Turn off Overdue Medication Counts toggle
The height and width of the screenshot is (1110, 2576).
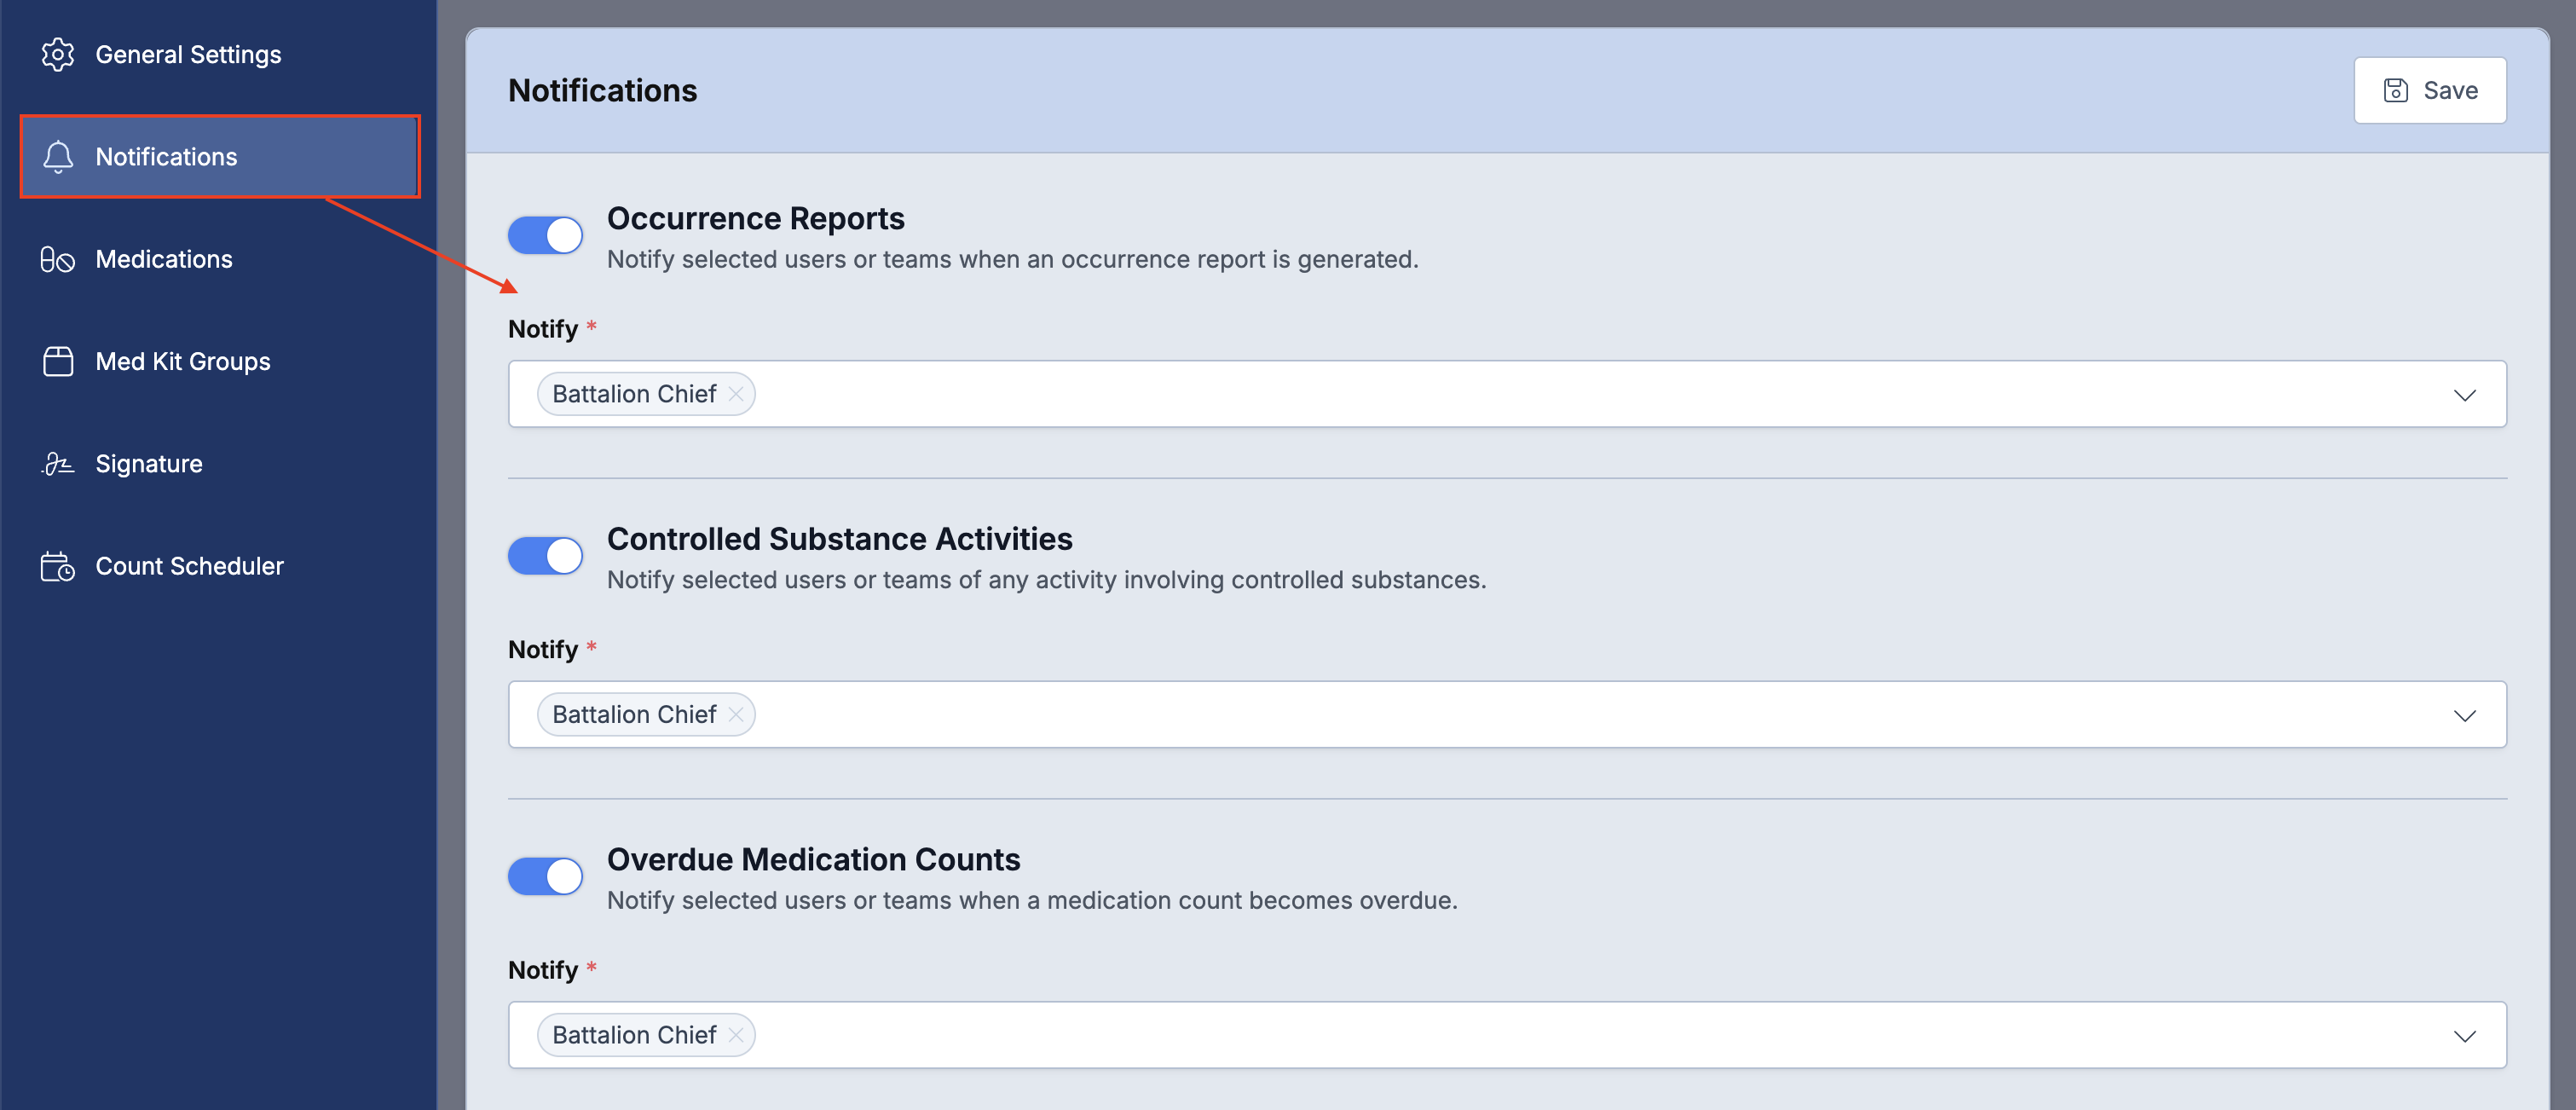click(545, 876)
